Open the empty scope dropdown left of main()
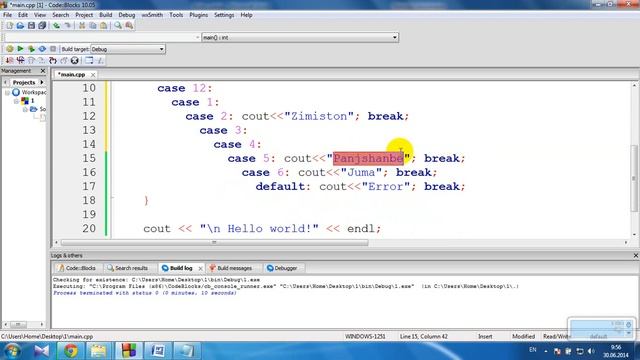Screen dimensions: 640x360 (x=102, y=38)
